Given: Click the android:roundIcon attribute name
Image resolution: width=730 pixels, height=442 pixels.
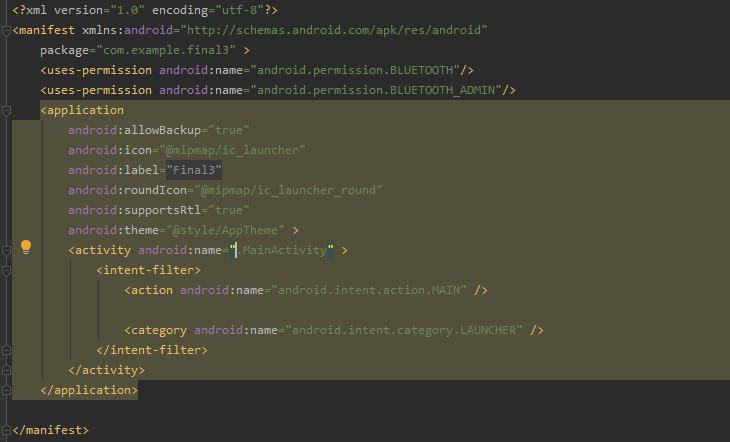Looking at the screenshot, I should click(128, 190).
